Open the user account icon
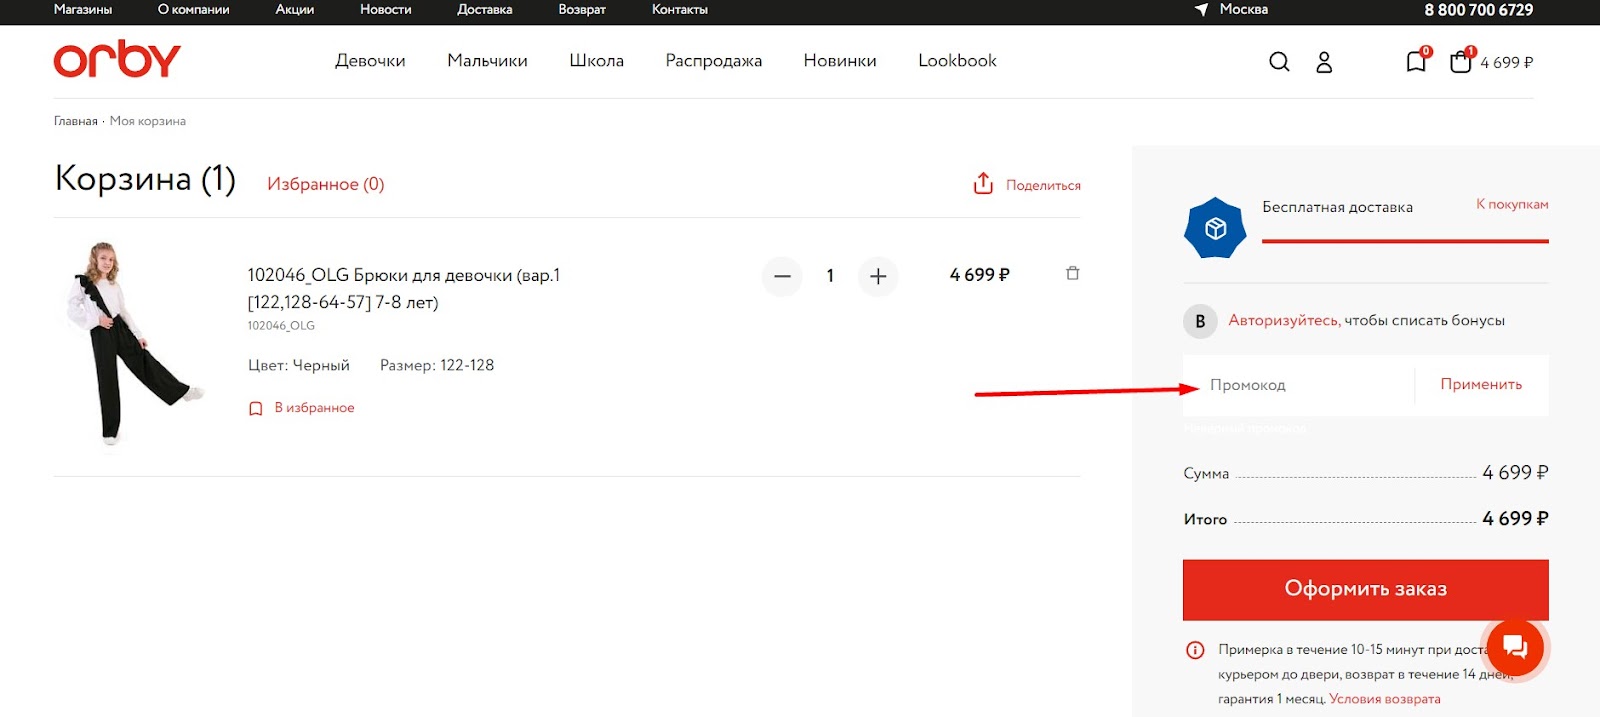Screen dimensions: 1600x717 tap(1324, 62)
